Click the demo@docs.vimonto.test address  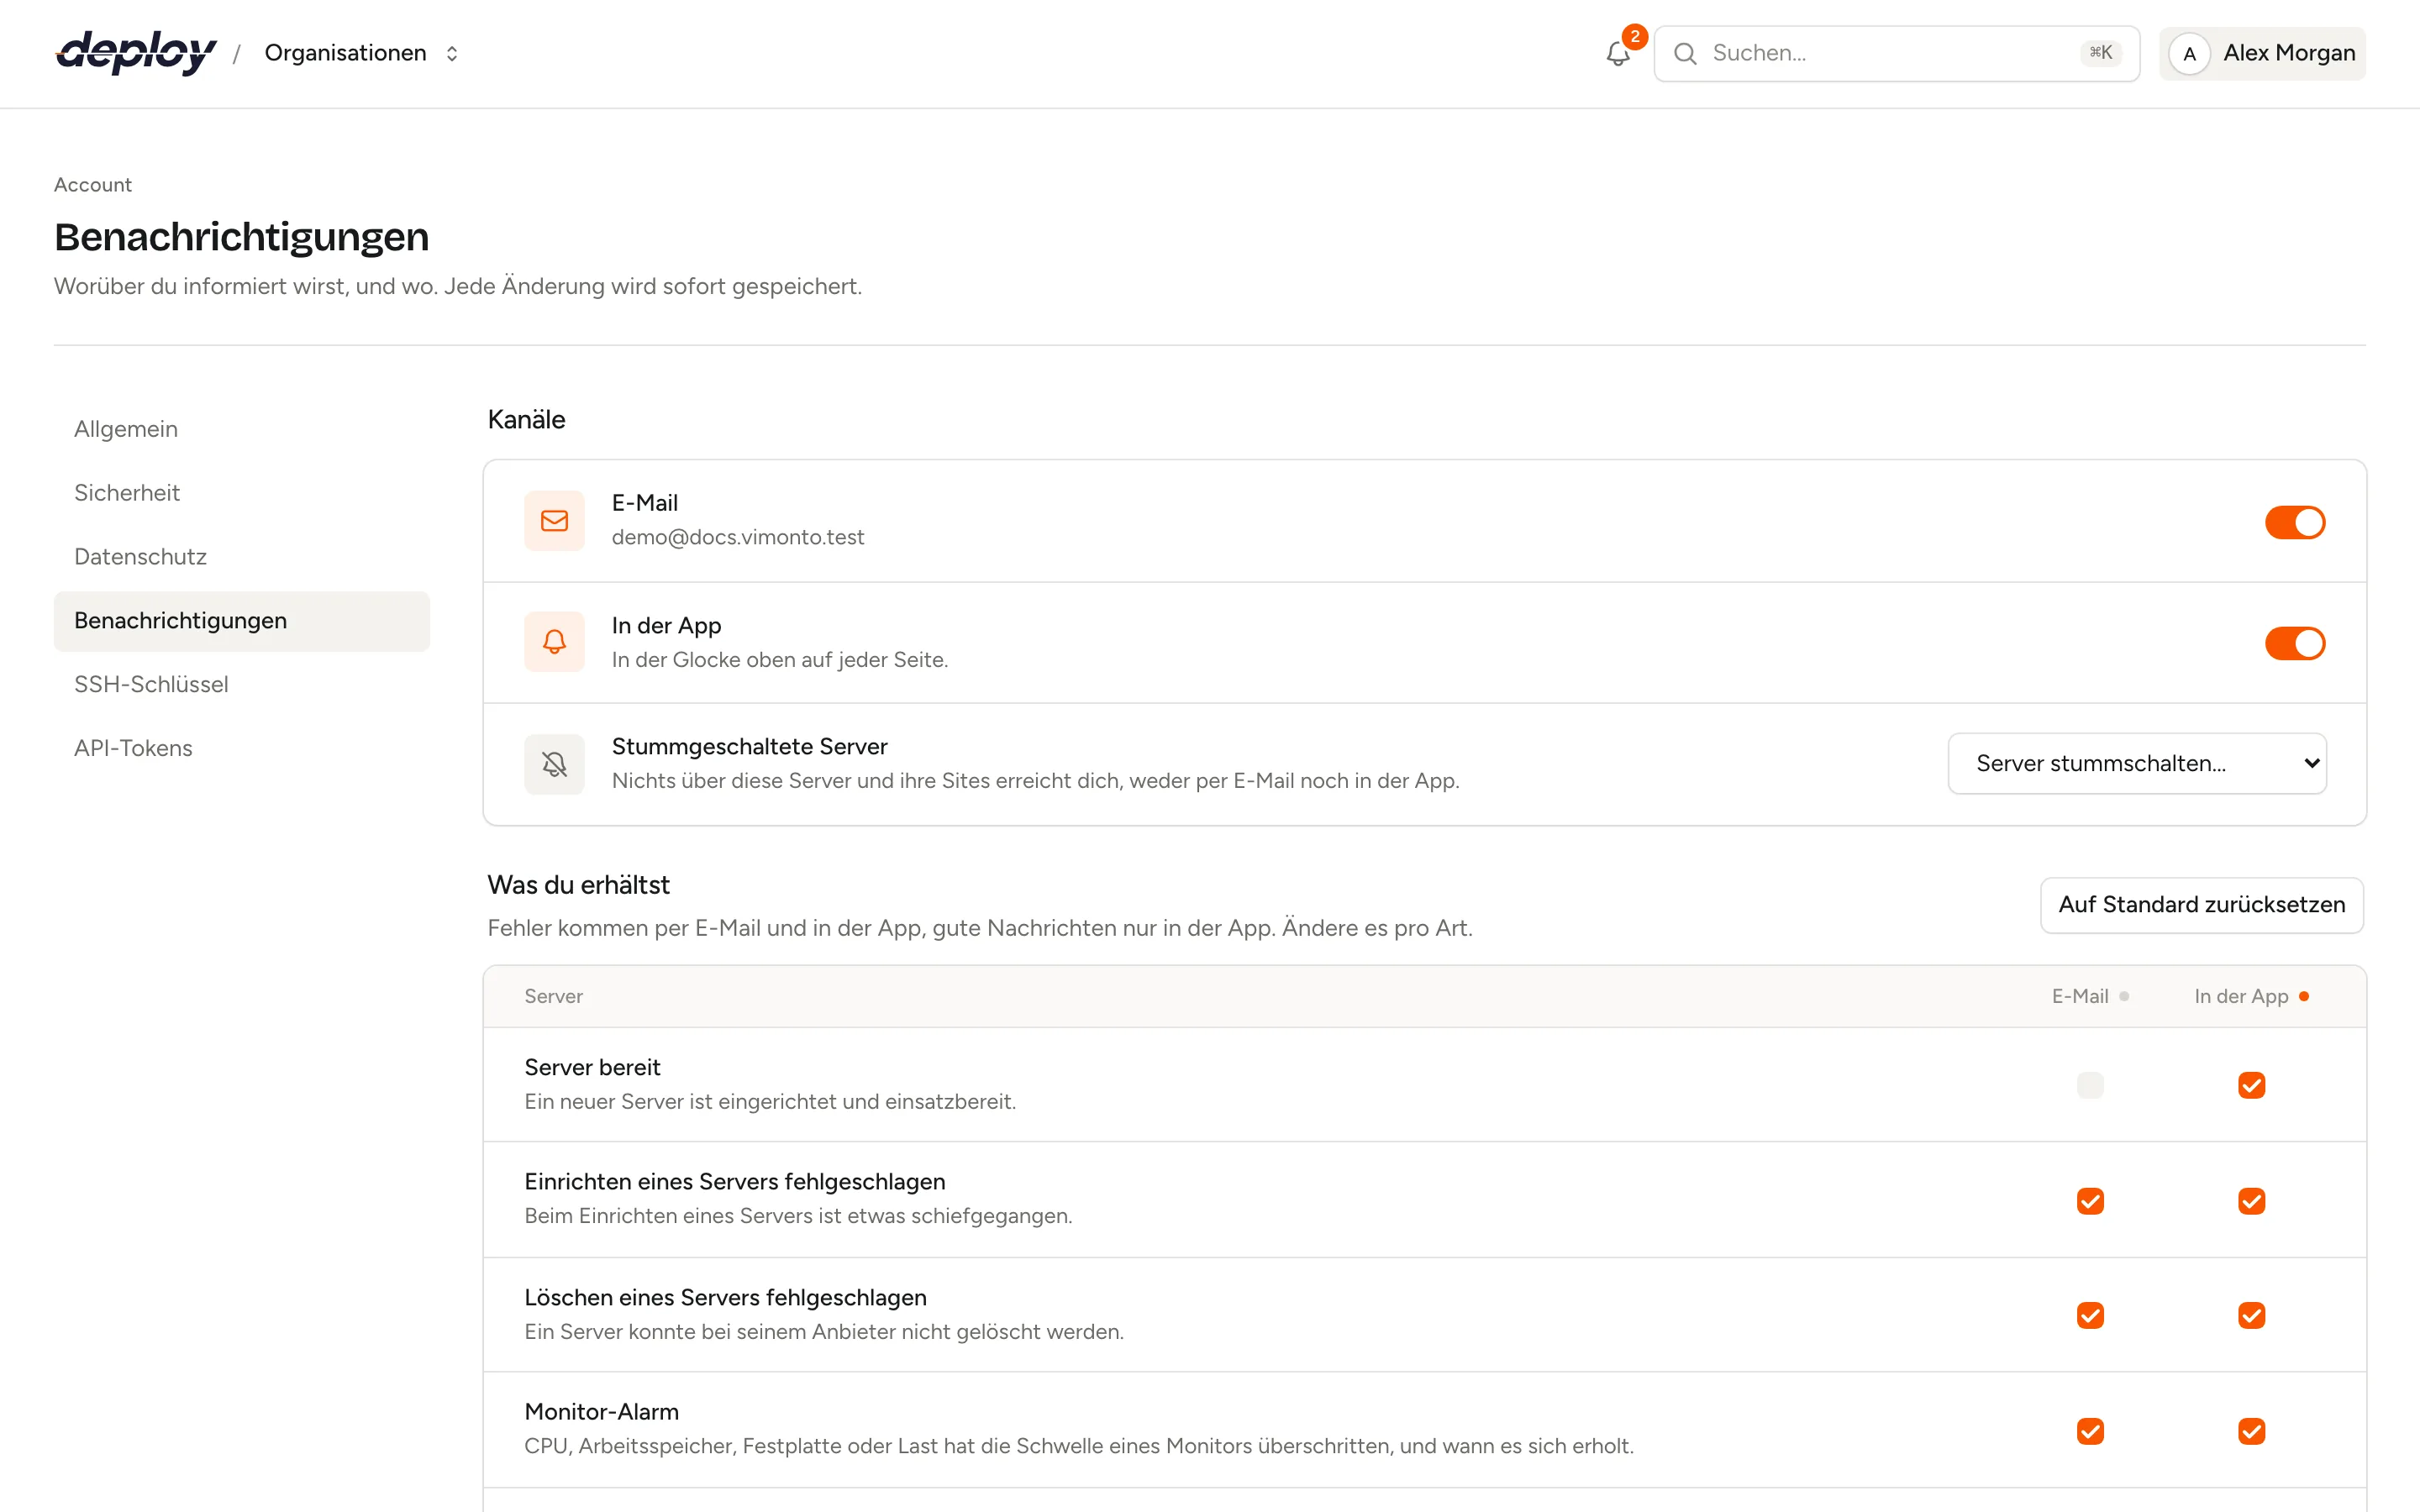pyautogui.click(x=738, y=537)
